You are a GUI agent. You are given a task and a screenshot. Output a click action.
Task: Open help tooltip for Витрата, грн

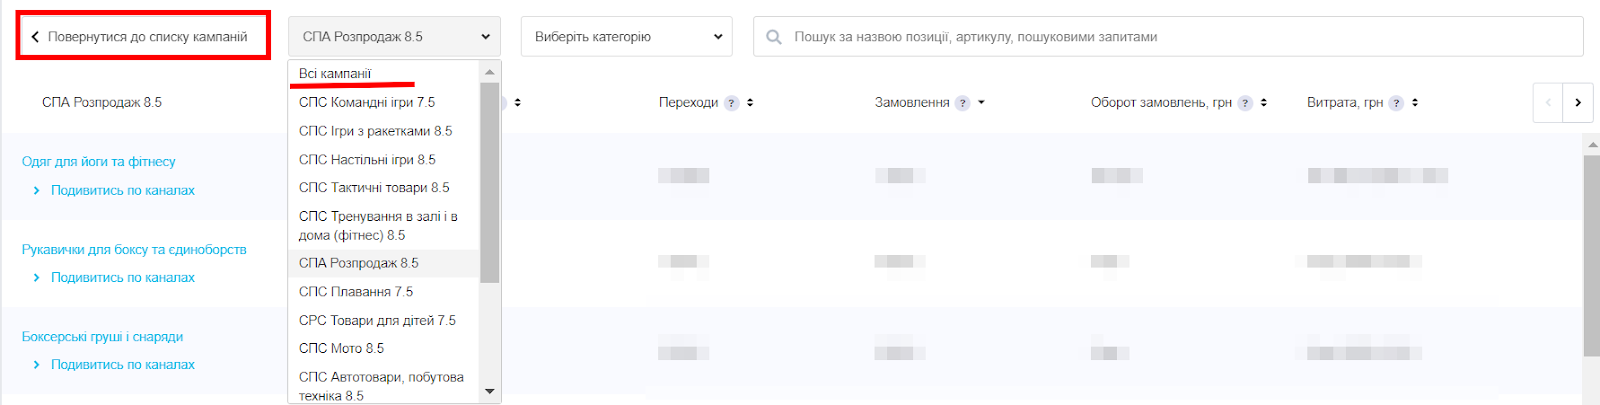[x=1396, y=103]
